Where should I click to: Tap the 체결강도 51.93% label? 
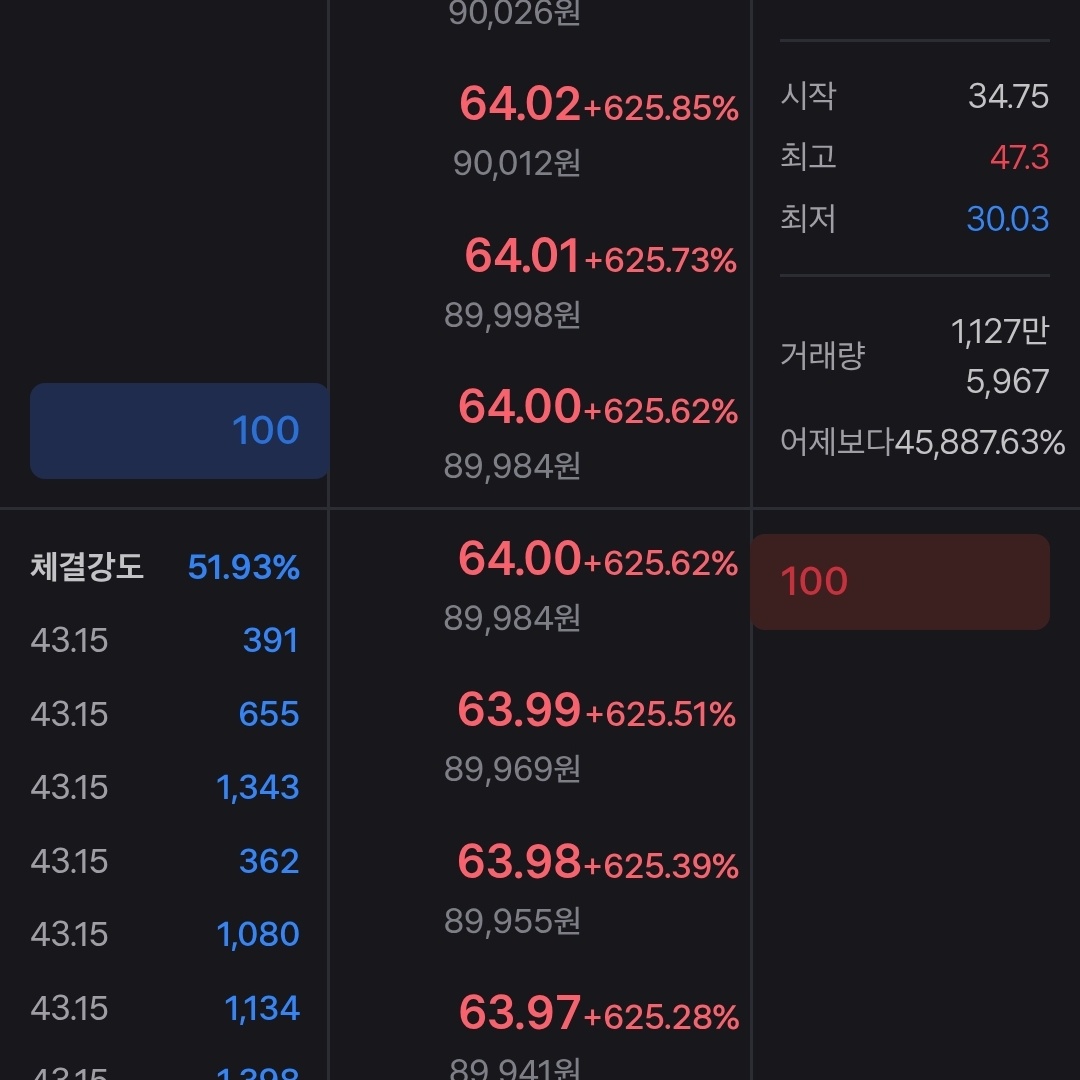165,568
